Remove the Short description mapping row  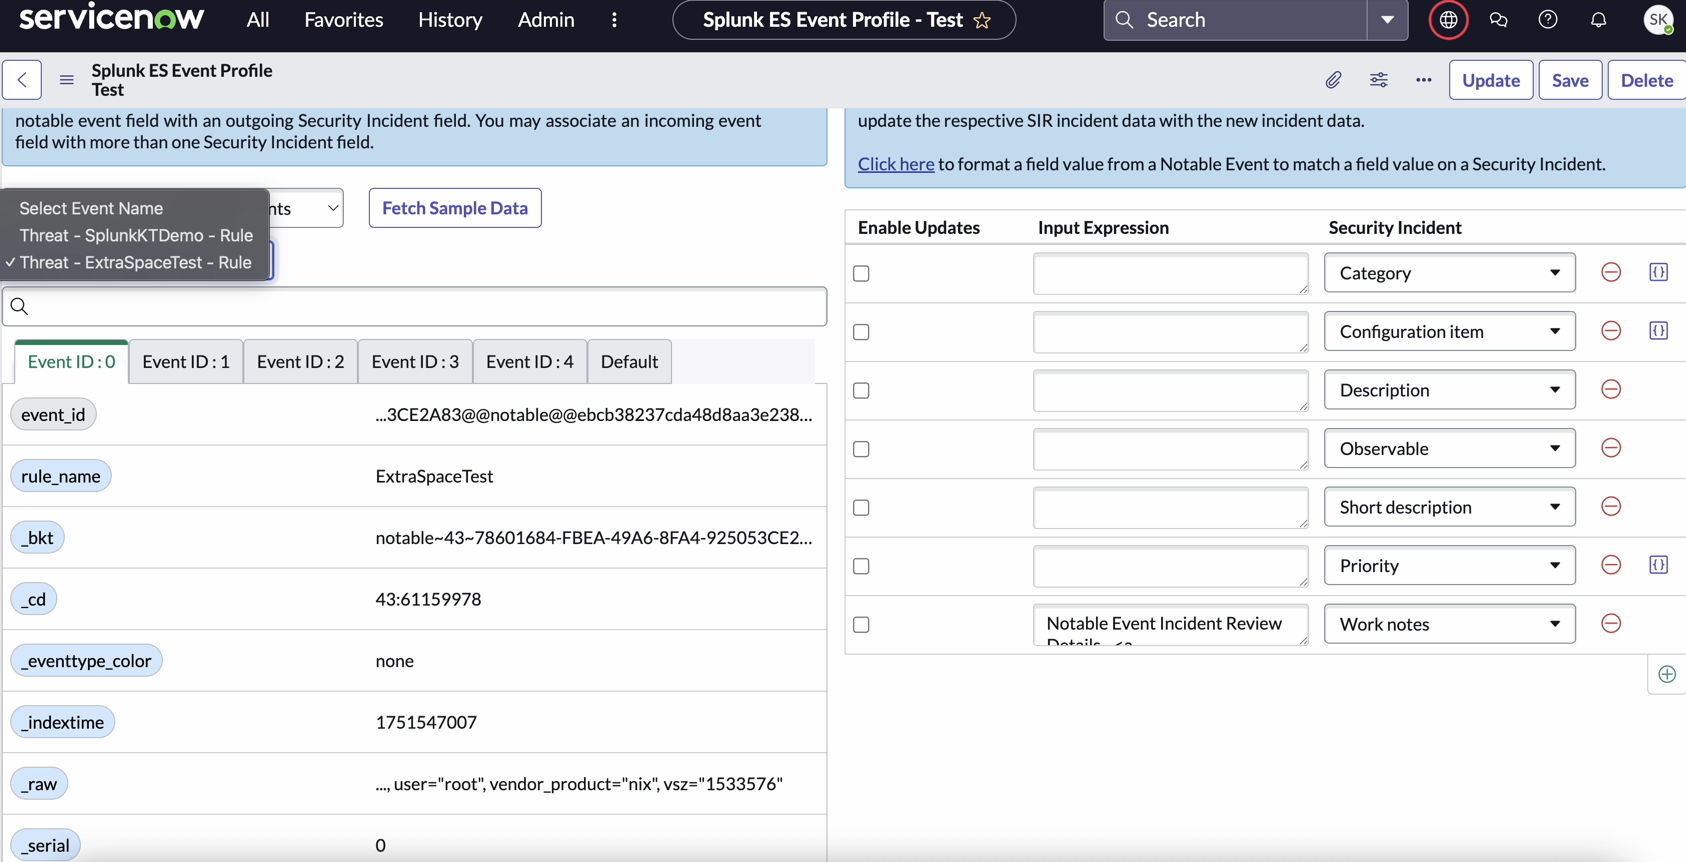point(1611,507)
